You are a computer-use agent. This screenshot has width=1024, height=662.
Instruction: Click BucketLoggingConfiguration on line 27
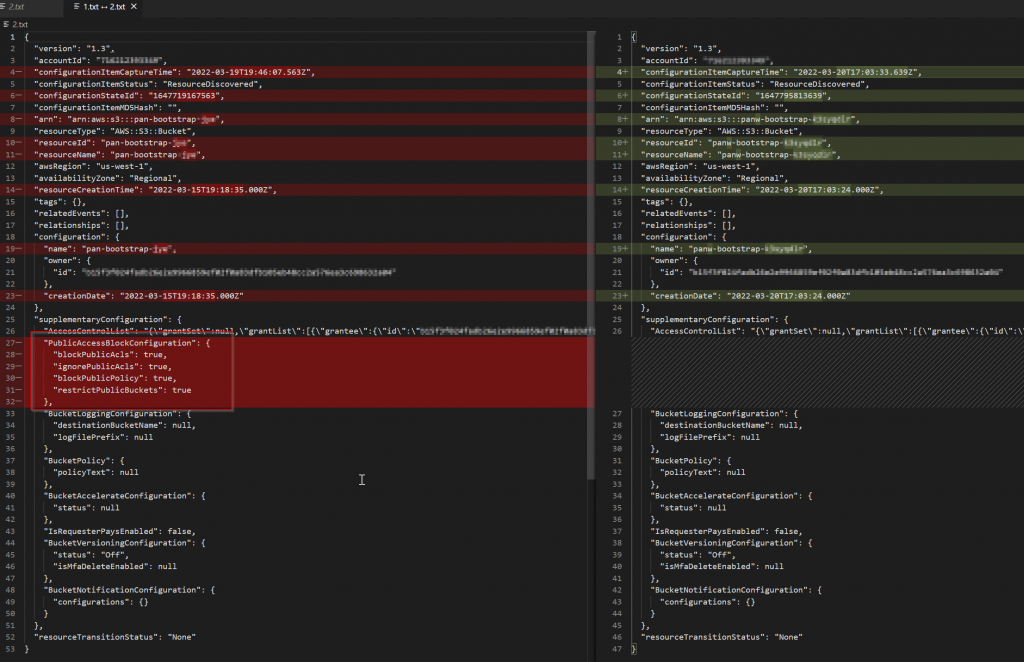pyautogui.click(x=717, y=414)
